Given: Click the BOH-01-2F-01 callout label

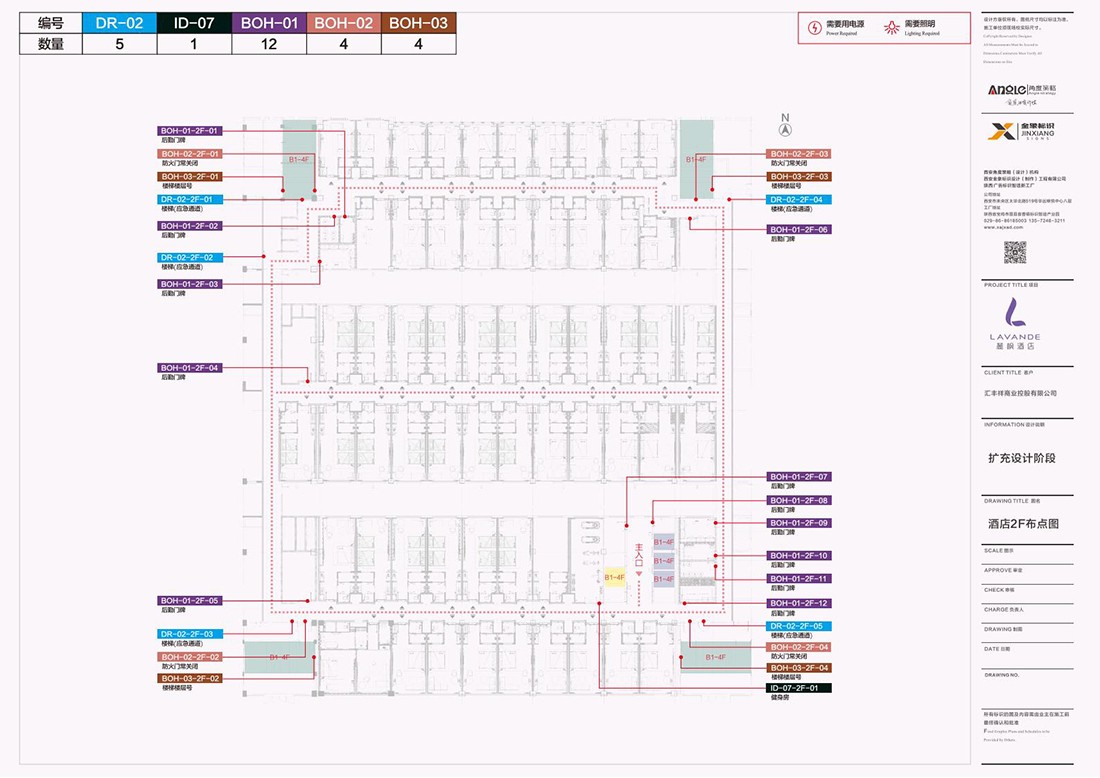Looking at the screenshot, I should (190, 131).
